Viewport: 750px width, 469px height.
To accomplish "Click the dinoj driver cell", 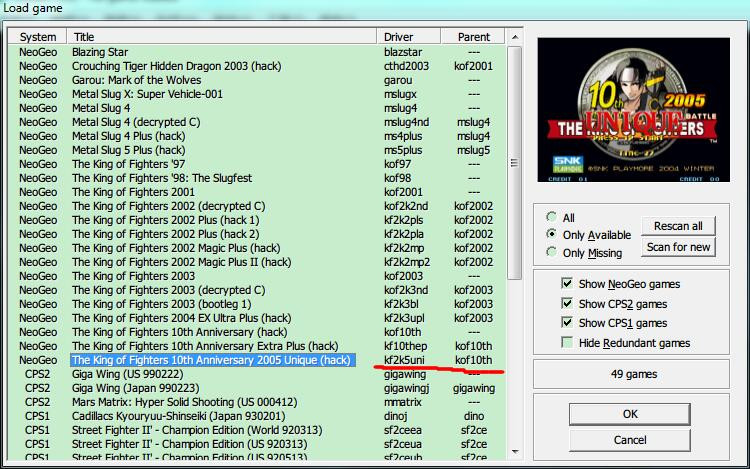I will [x=396, y=416].
